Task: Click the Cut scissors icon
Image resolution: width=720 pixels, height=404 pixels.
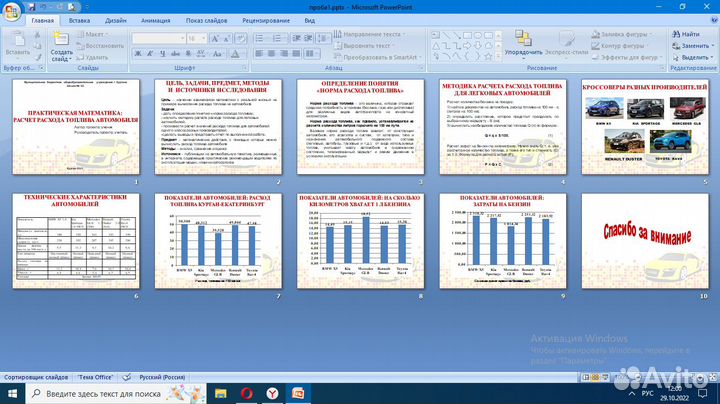Action: pyautogui.click(x=38, y=34)
